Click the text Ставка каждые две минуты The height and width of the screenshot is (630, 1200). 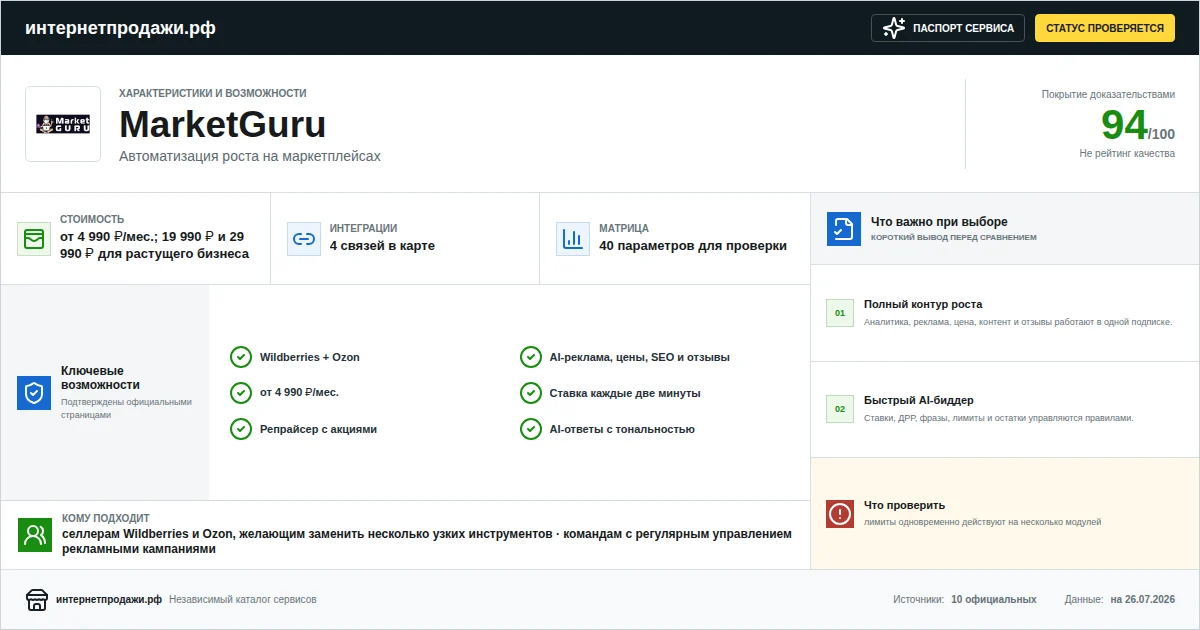click(625, 393)
